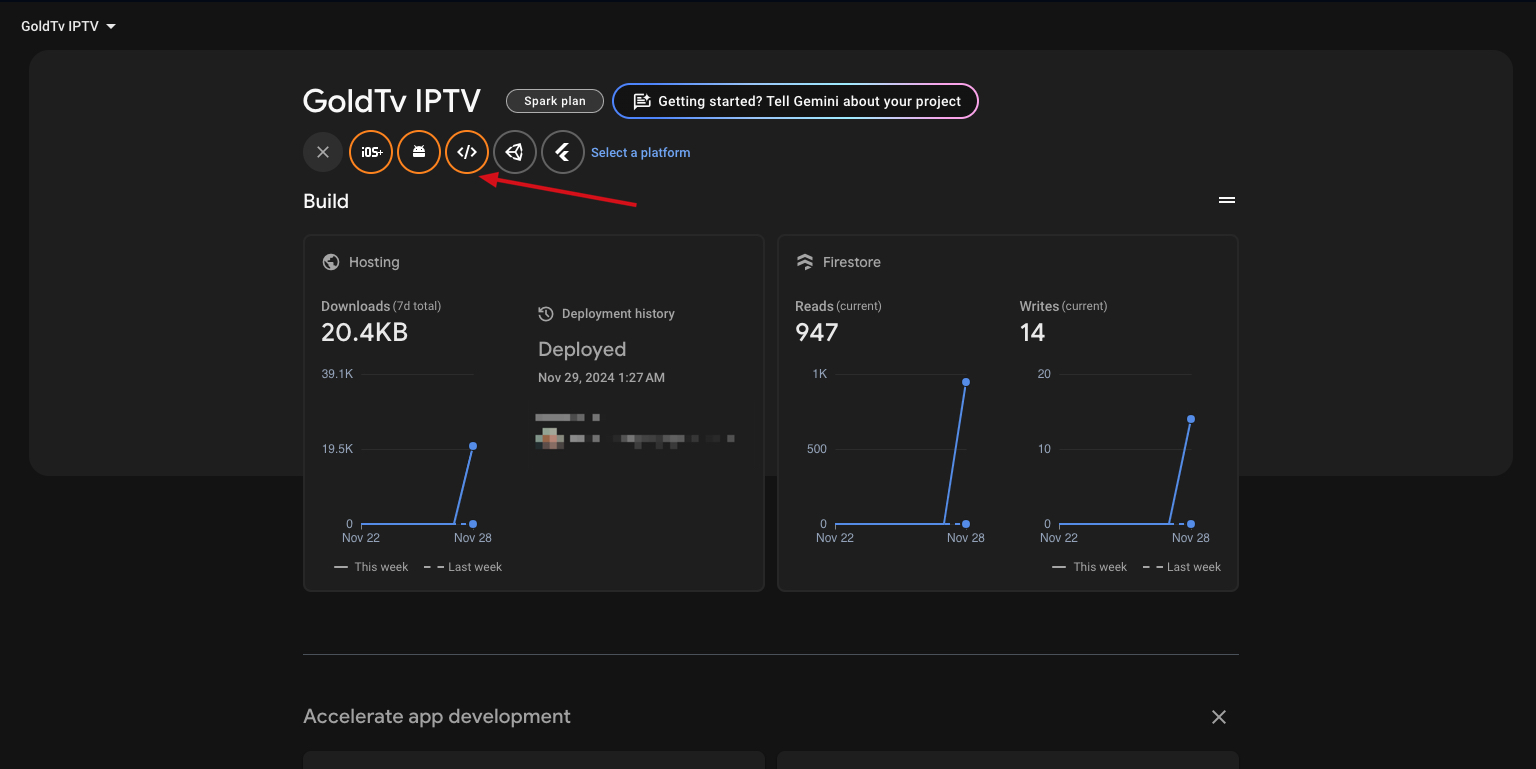Click the Writes (current) label
Viewport: 1536px width, 769px height.
coord(1063,306)
